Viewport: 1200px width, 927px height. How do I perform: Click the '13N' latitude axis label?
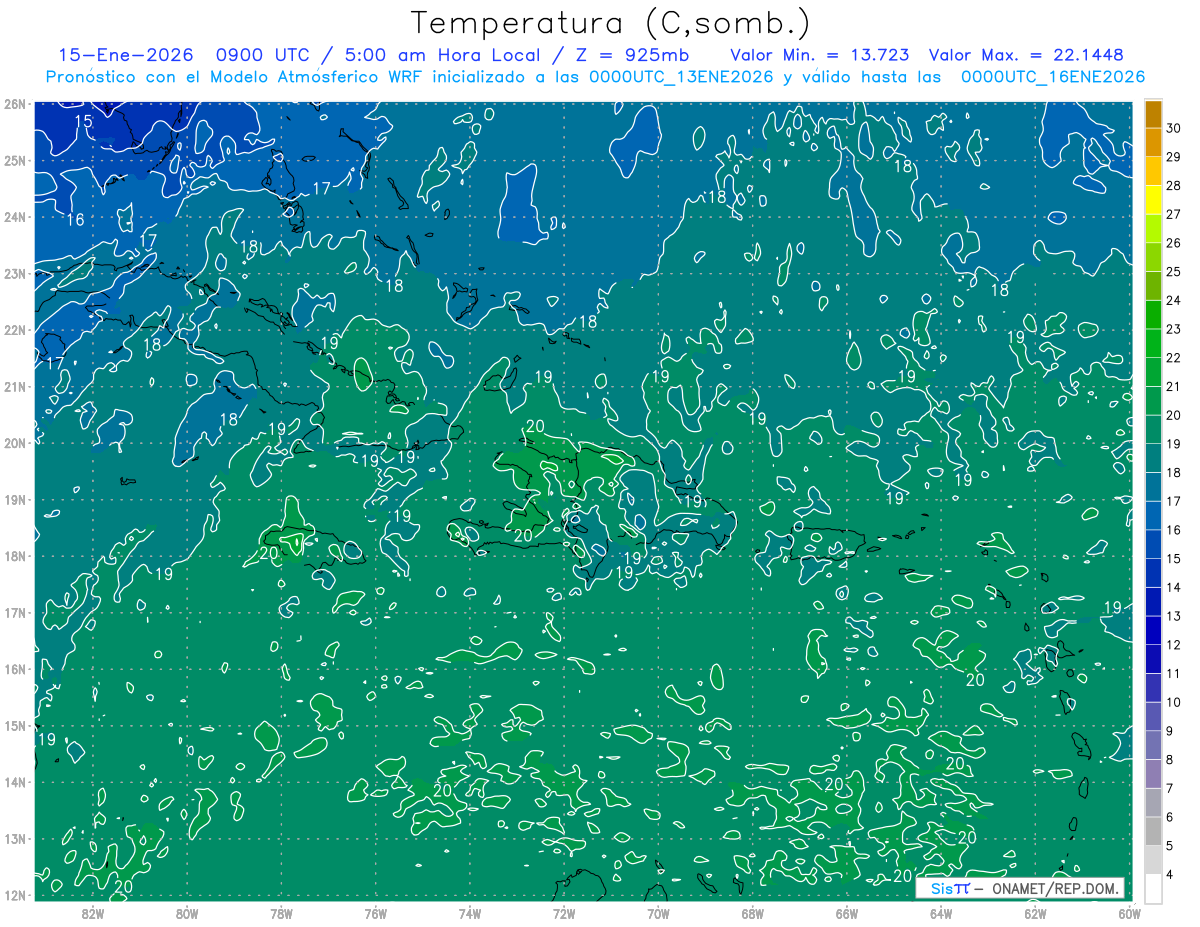[x=14, y=838]
